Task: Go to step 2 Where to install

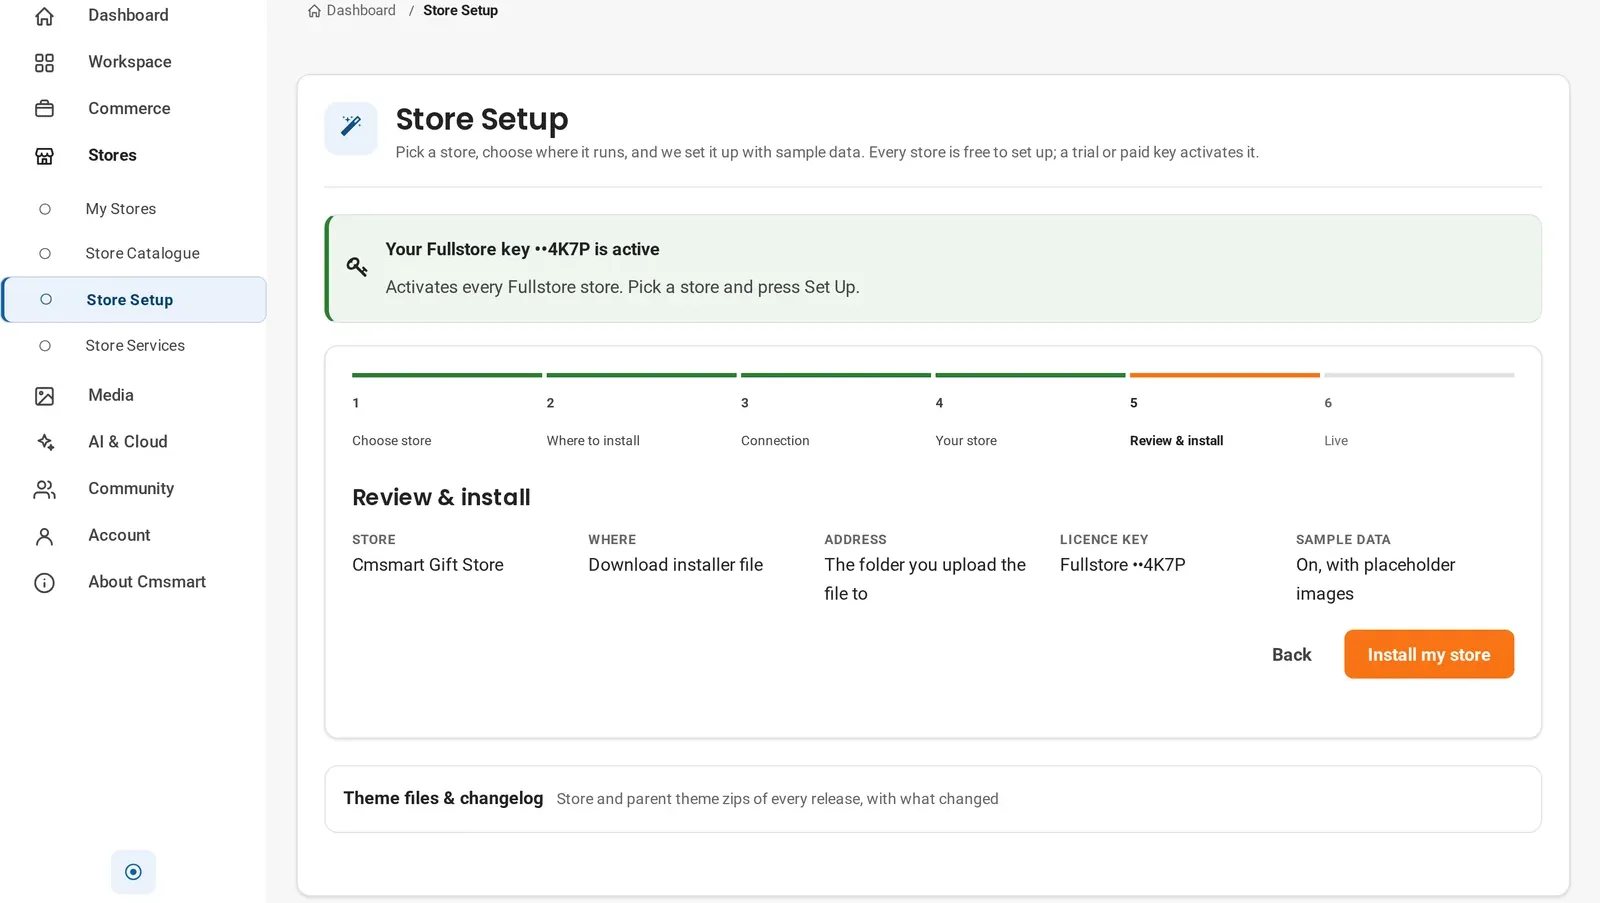Action: tap(641, 412)
